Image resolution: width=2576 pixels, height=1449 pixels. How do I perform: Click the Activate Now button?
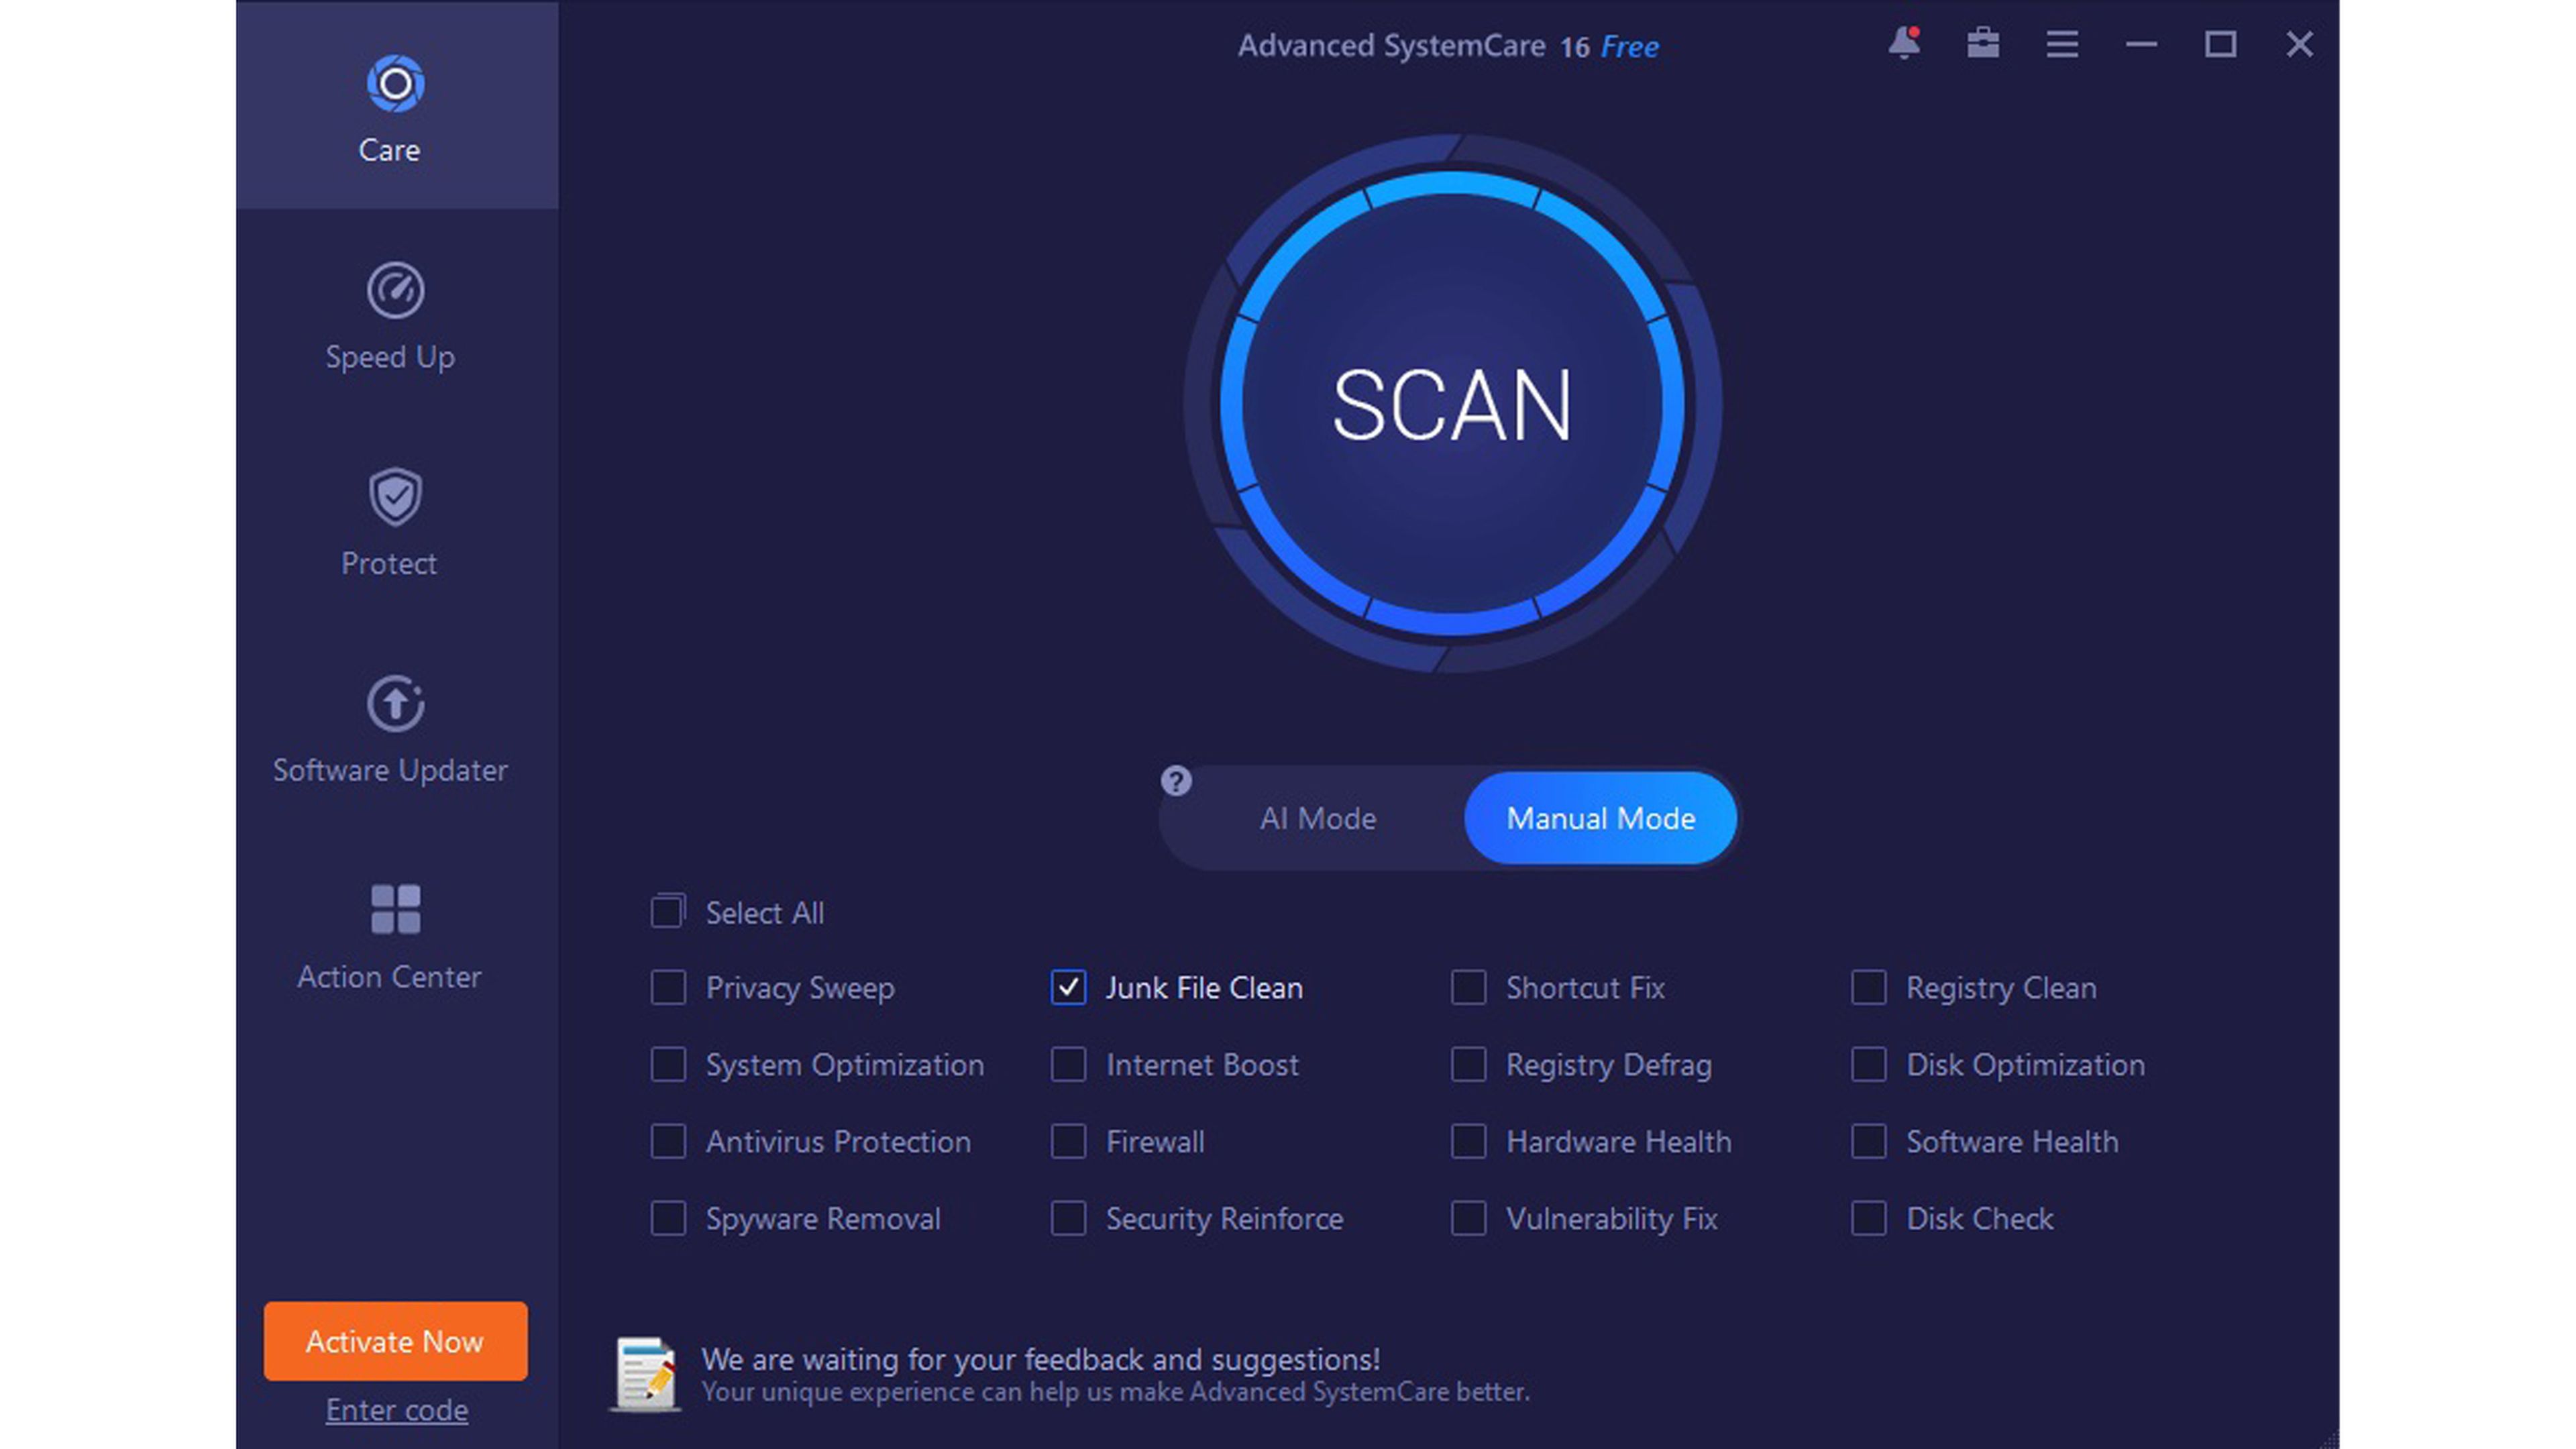[x=395, y=1341]
